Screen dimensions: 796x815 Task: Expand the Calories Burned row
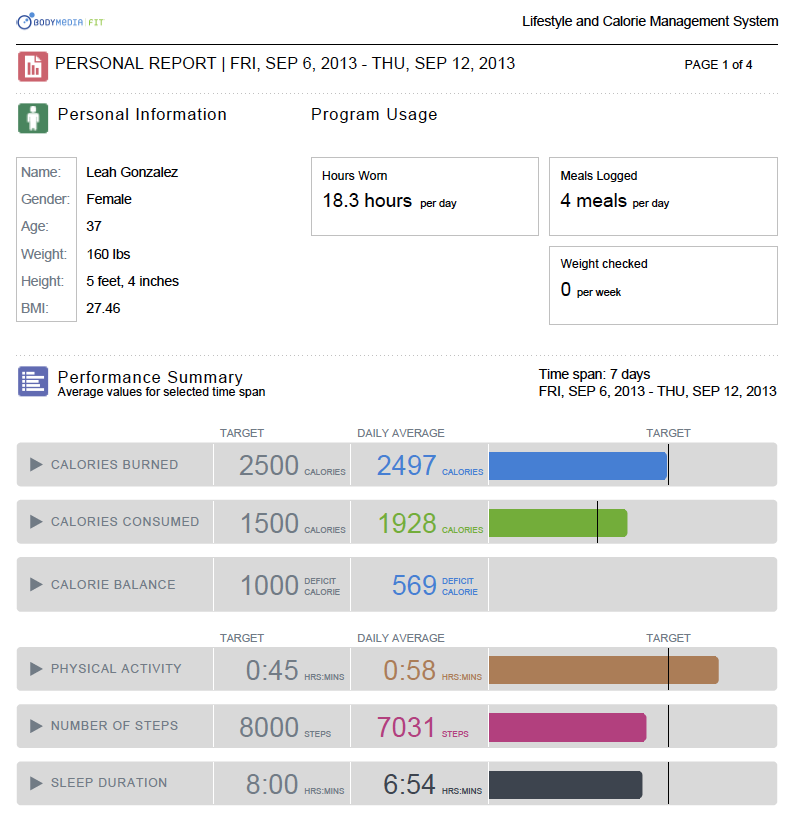(36, 465)
